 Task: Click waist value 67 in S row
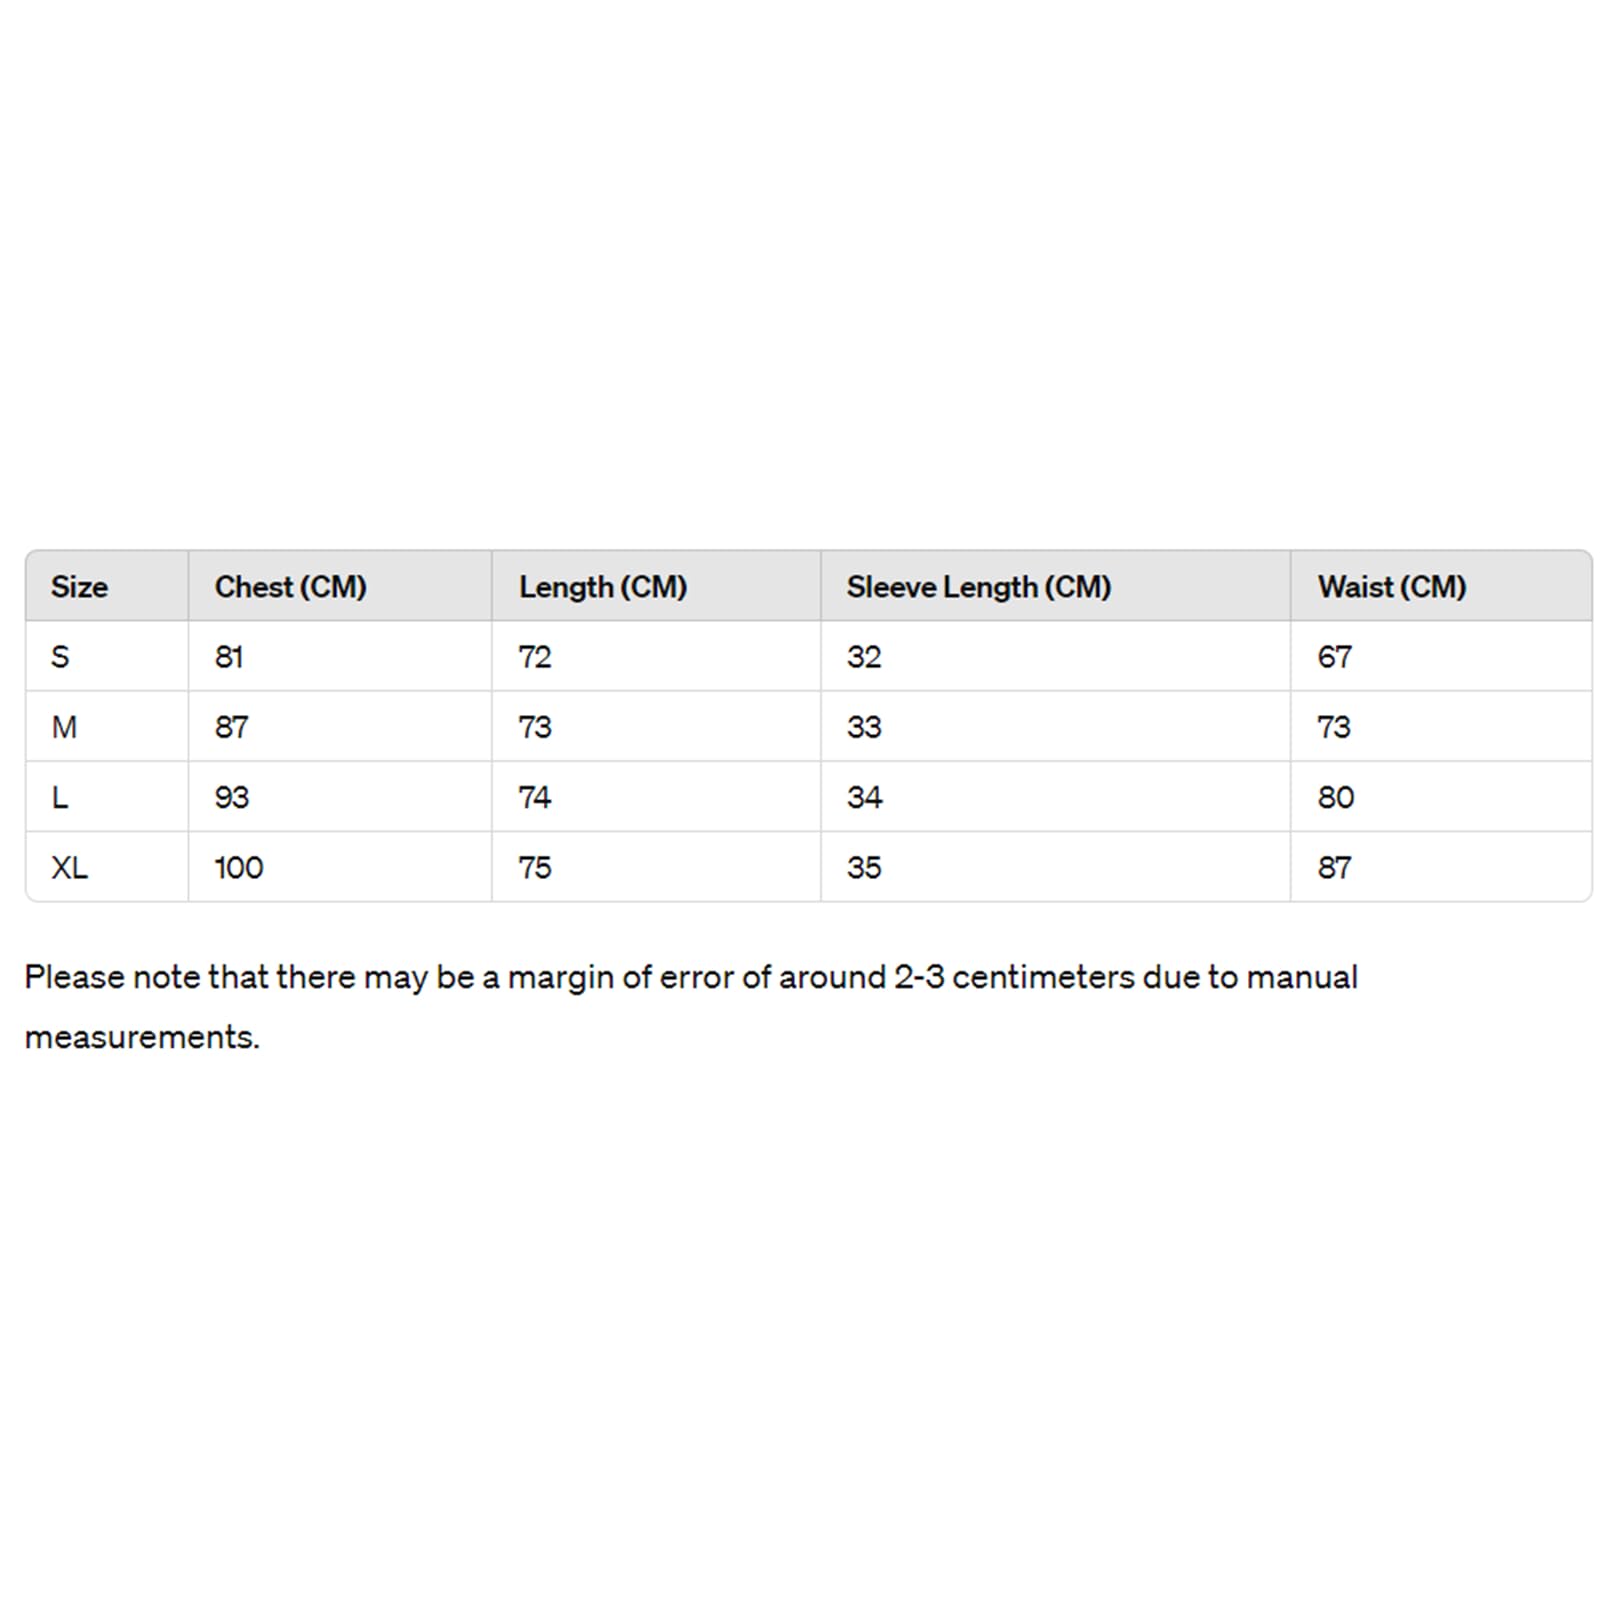click(1334, 657)
